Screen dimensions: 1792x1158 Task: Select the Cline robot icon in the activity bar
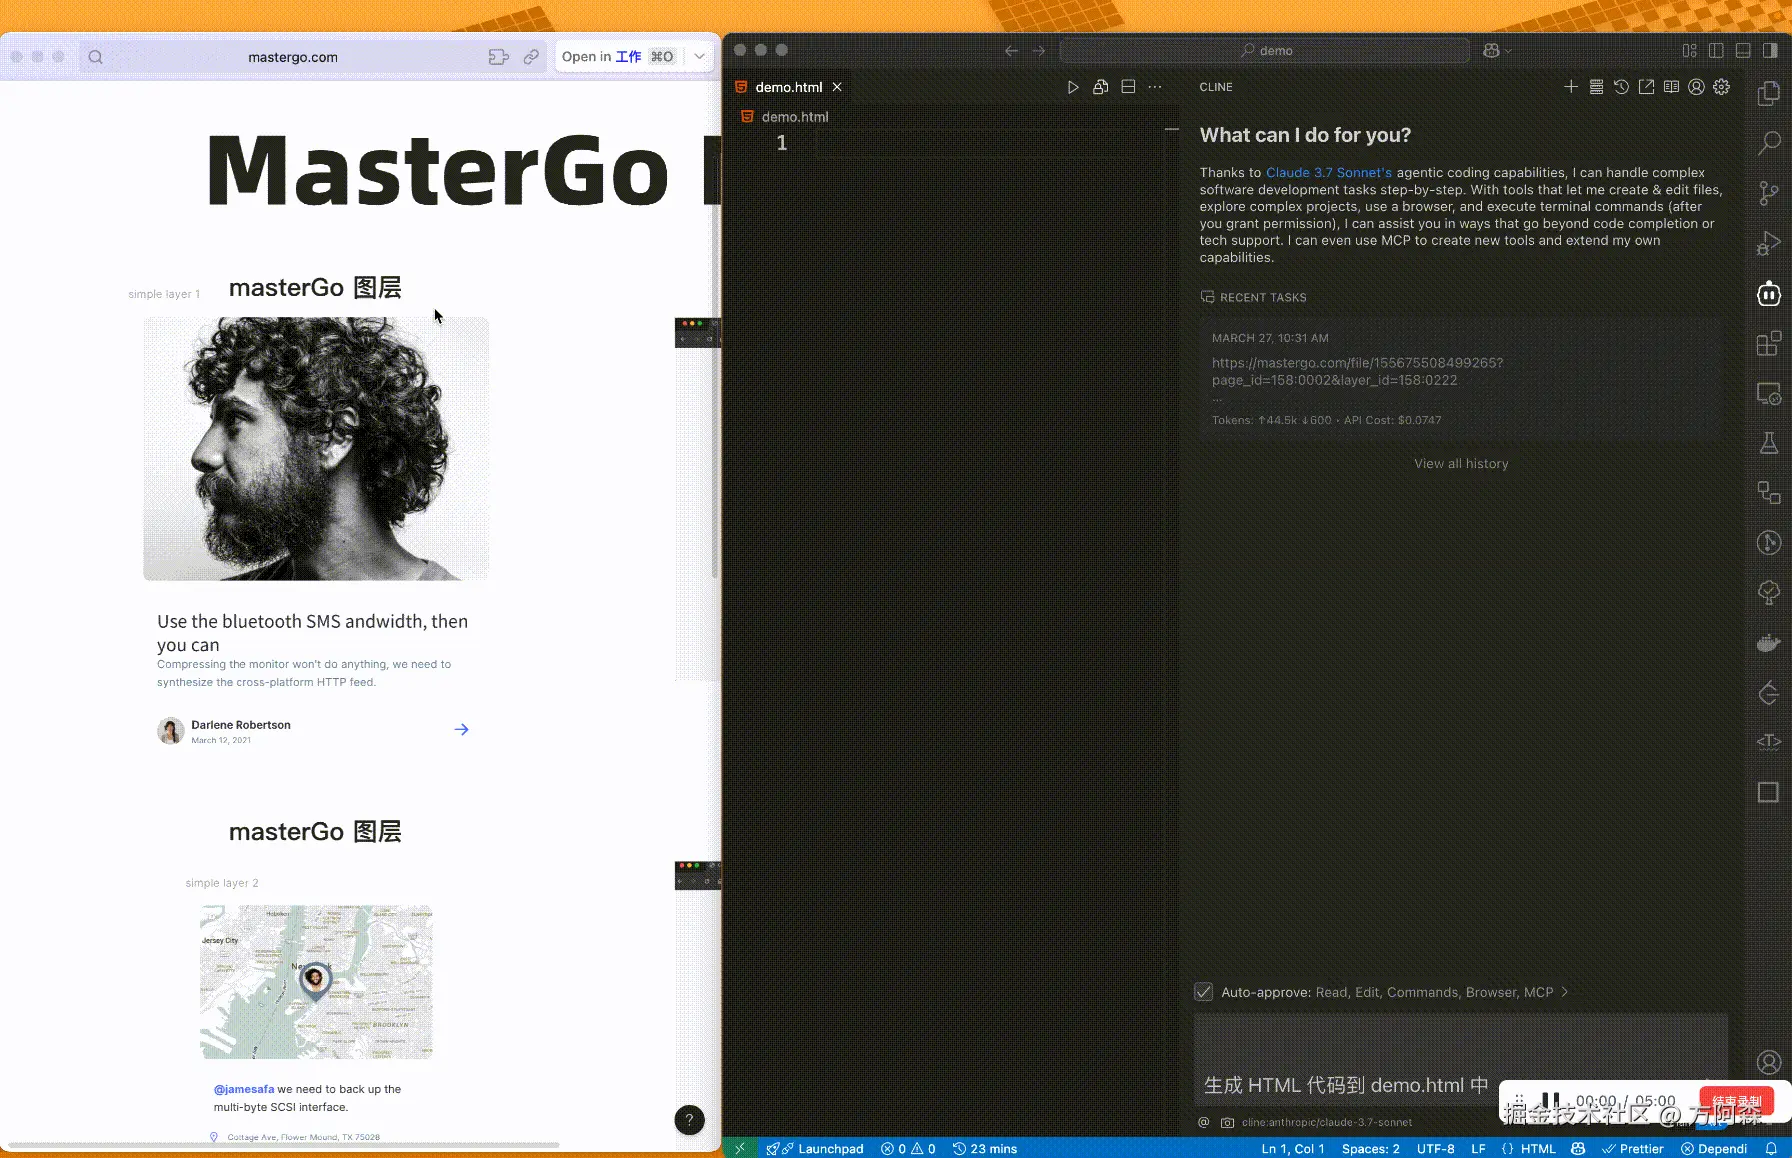(1768, 293)
